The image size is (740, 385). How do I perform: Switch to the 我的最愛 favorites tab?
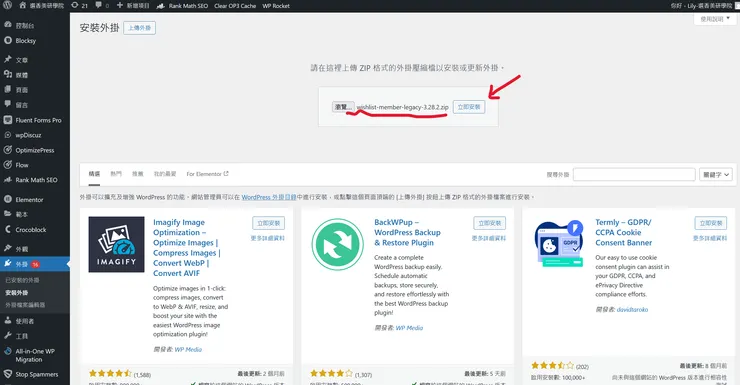[x=165, y=174]
